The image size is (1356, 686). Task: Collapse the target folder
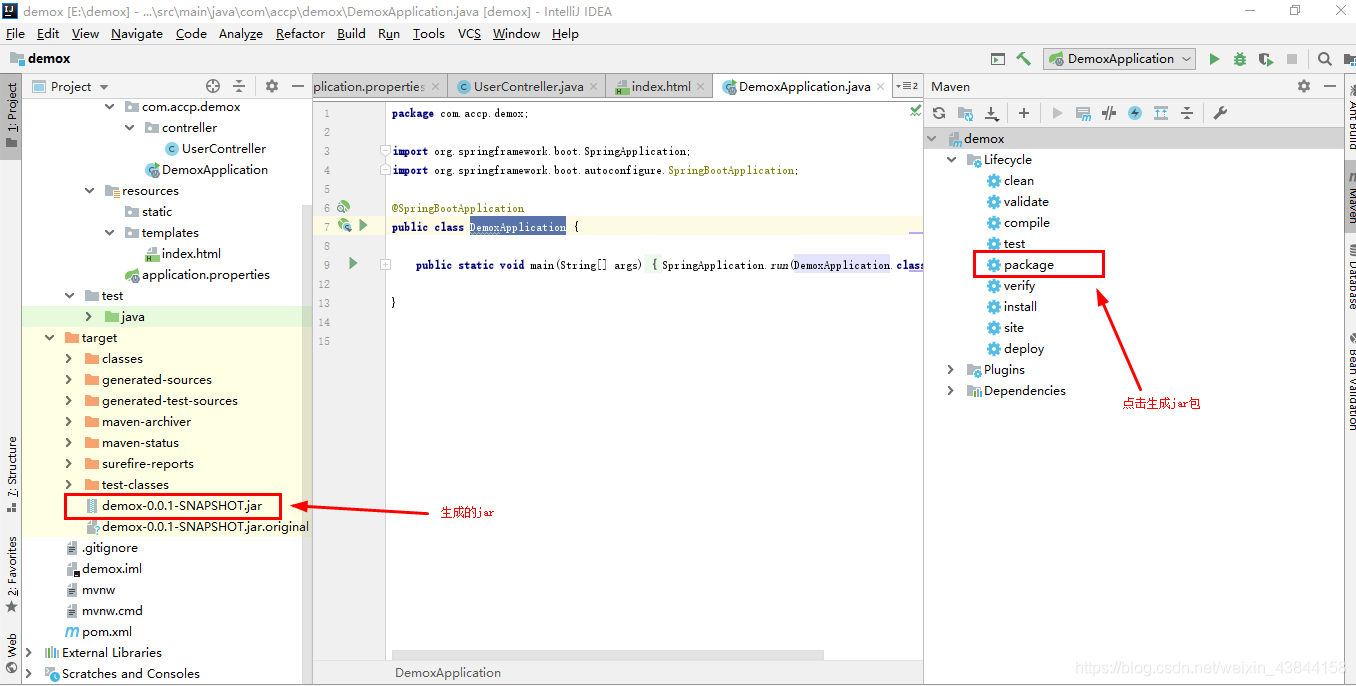pos(49,338)
